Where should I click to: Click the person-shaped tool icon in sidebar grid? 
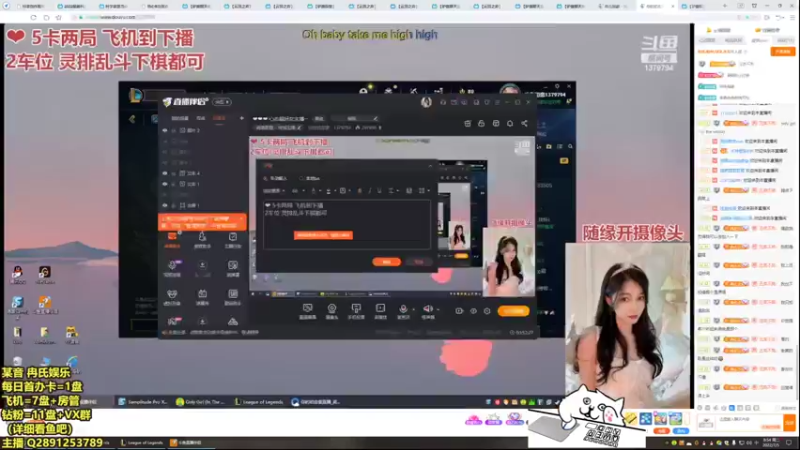[202, 239]
